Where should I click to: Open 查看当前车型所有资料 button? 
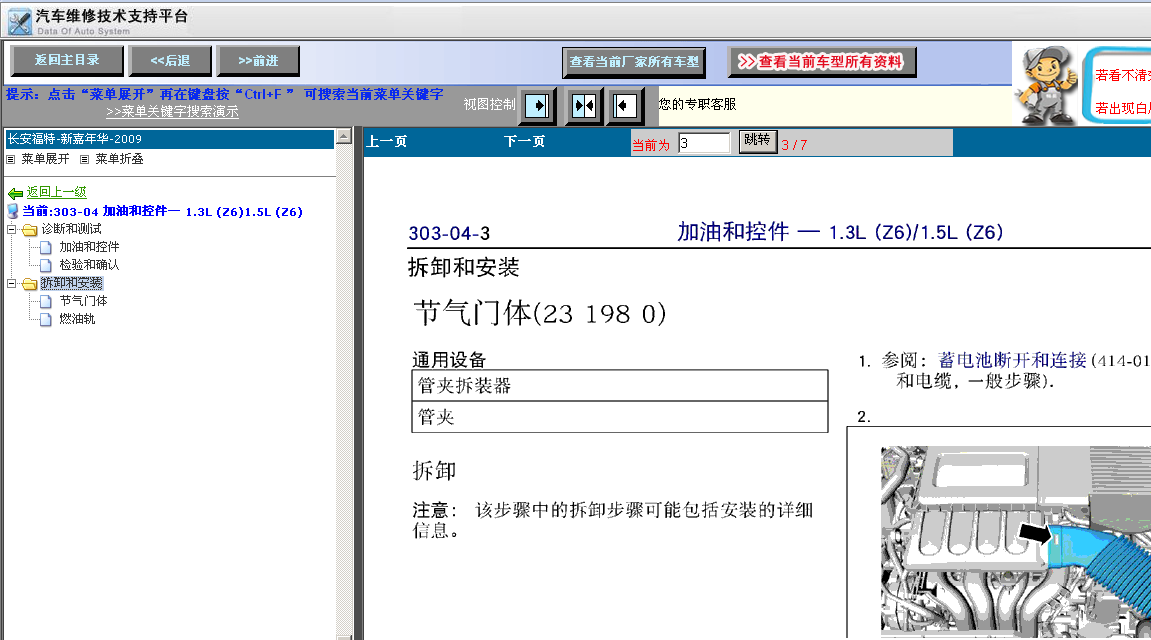822,62
